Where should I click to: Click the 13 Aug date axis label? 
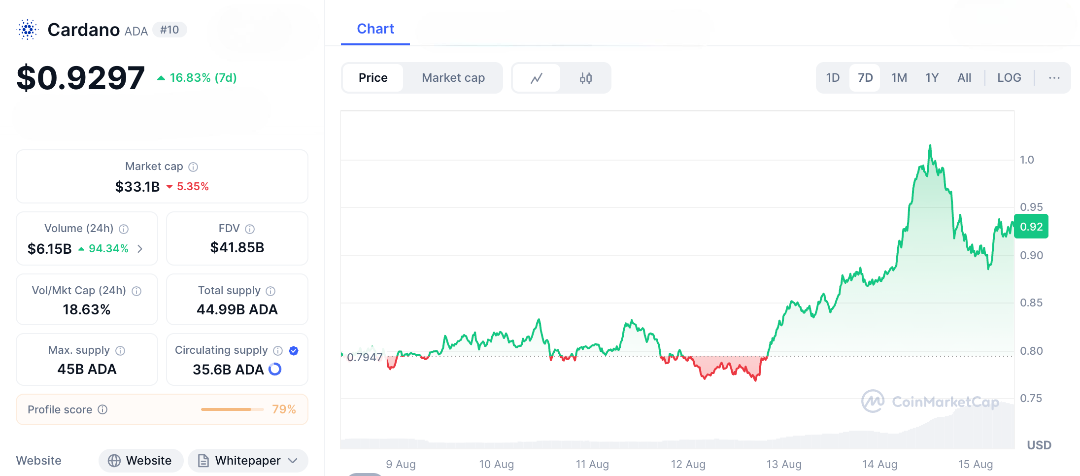[785, 464]
